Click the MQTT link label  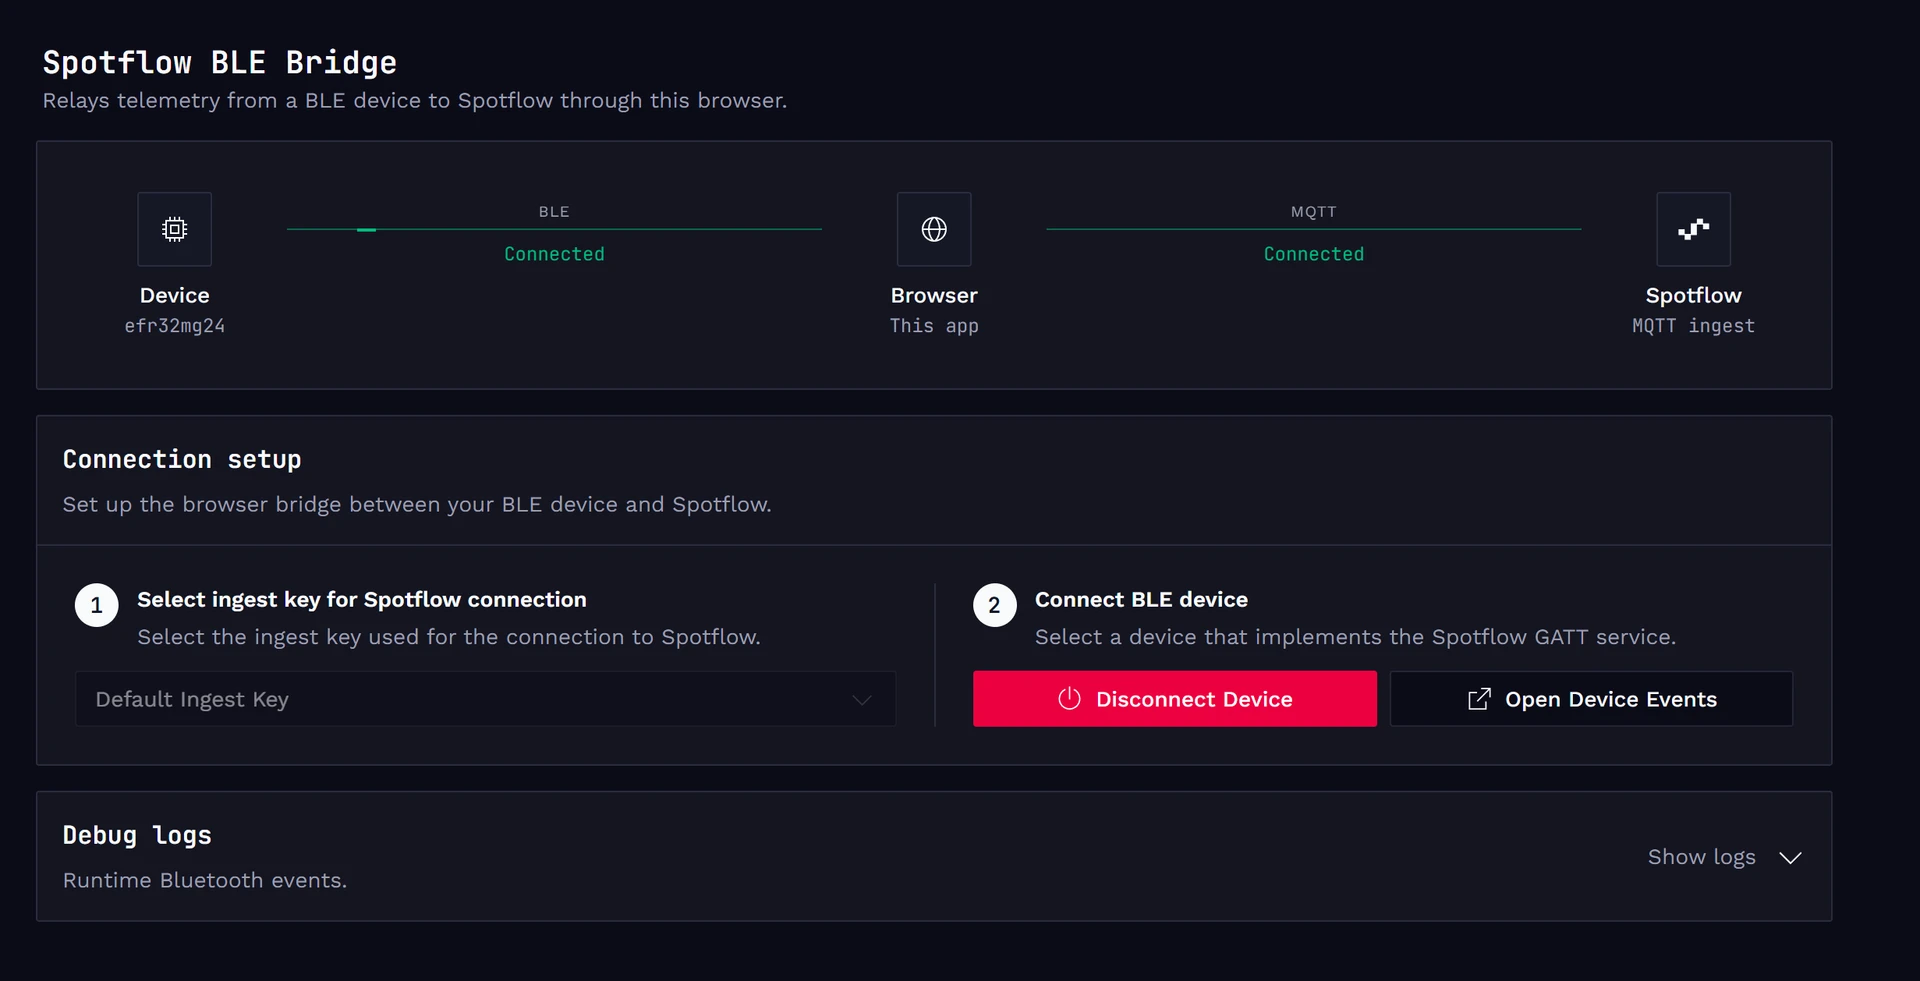click(x=1313, y=212)
